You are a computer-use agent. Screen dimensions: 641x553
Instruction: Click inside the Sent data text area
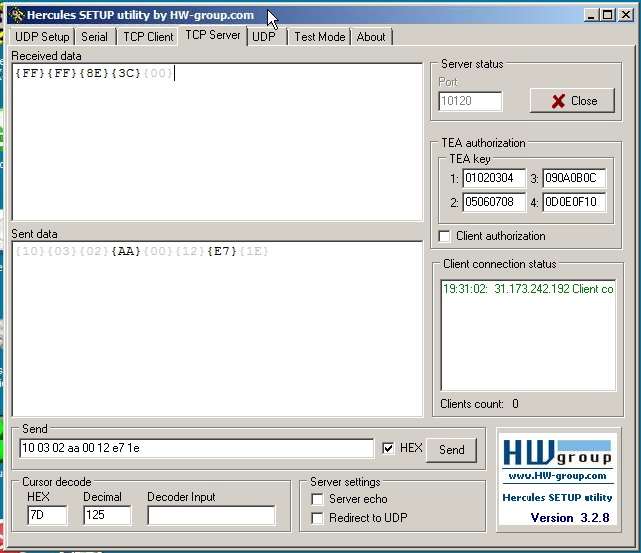217,329
